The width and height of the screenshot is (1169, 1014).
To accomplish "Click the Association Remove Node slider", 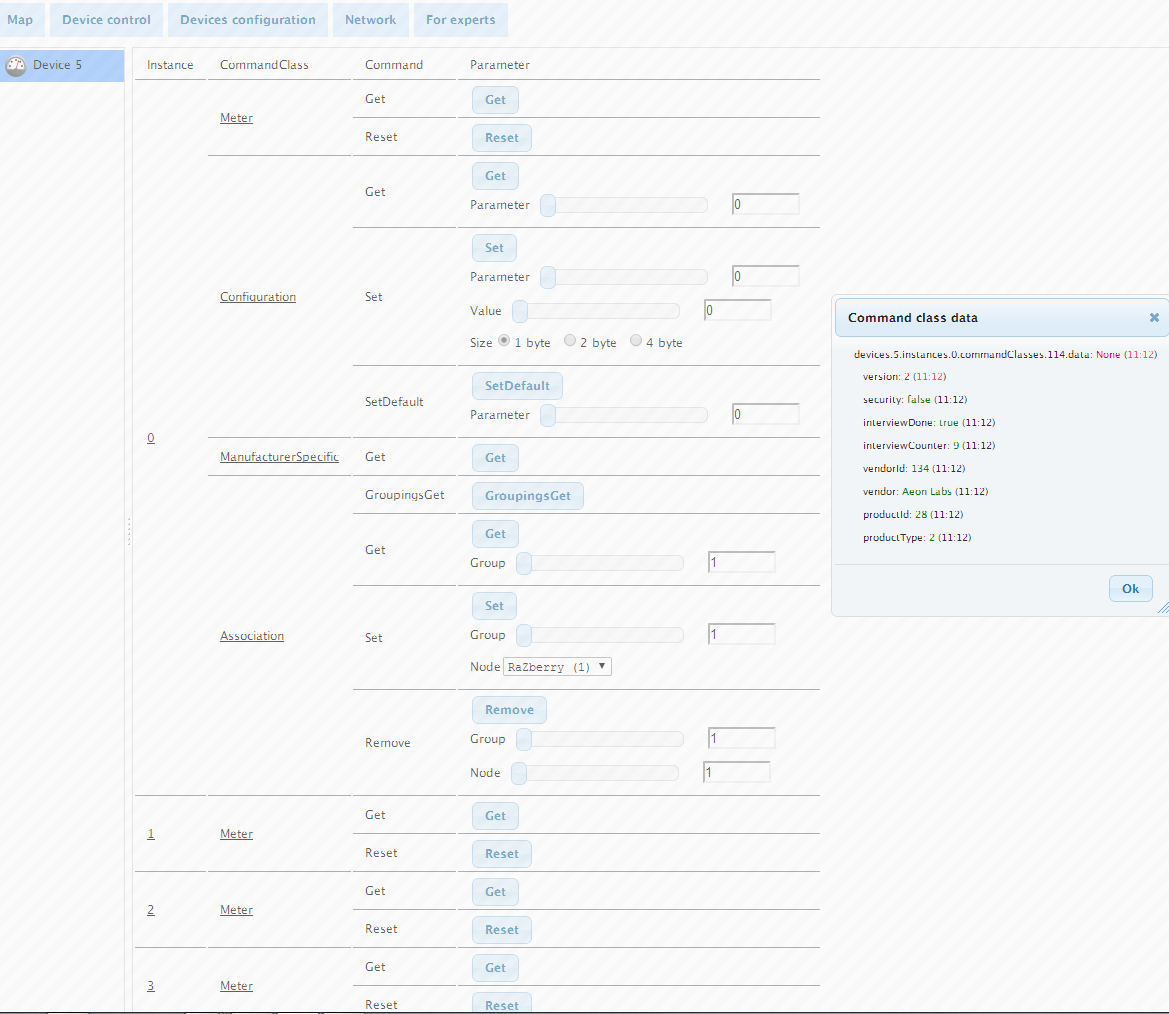I will pyautogui.click(x=594, y=773).
